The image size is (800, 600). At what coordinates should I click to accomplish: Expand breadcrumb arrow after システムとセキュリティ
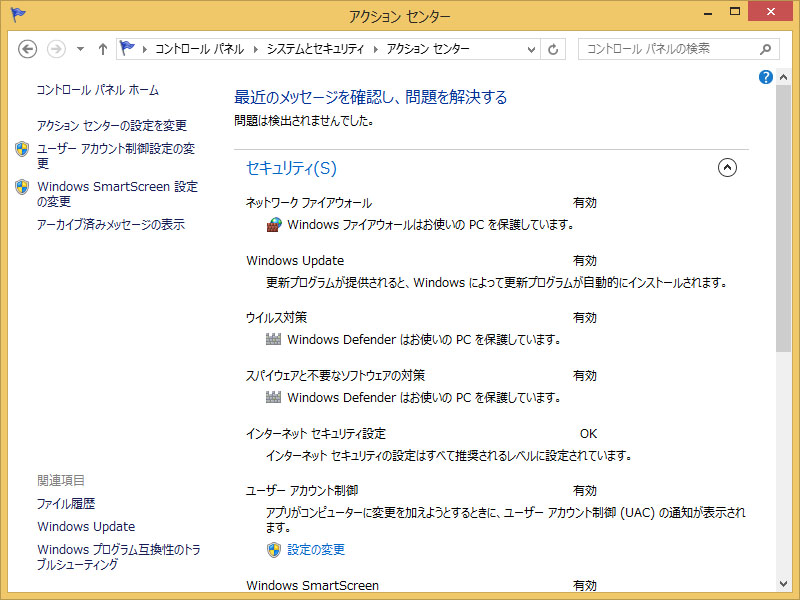[376, 49]
